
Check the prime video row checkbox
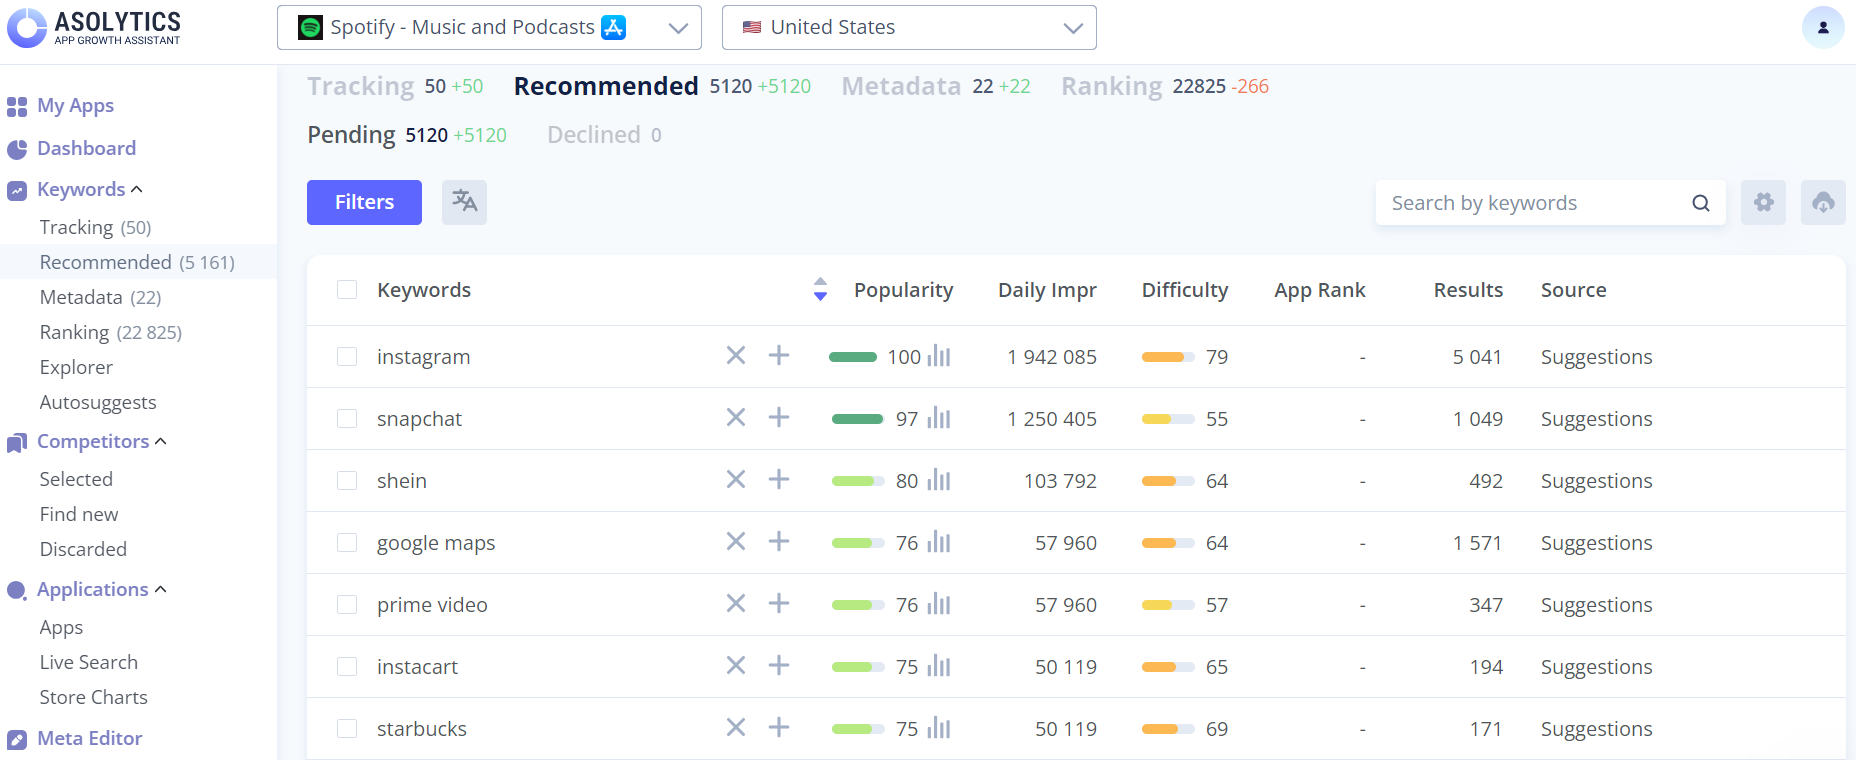[x=347, y=605]
